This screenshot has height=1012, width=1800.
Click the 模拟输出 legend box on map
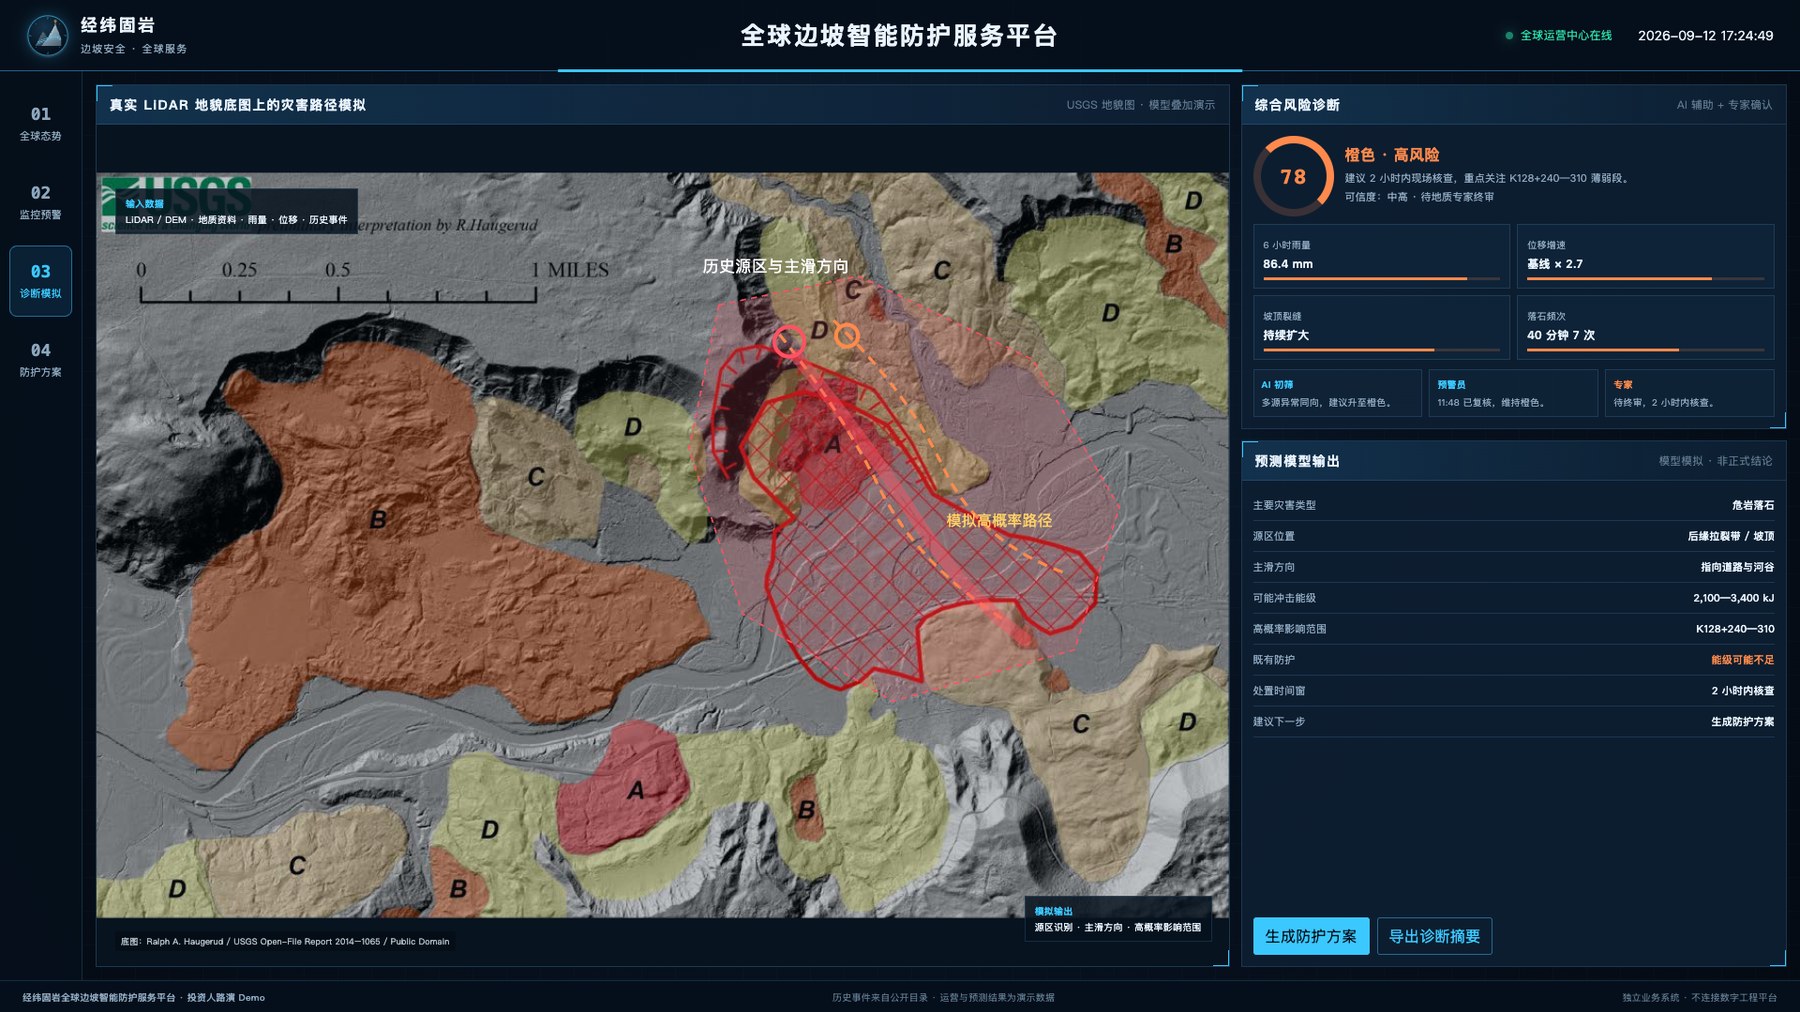[1118, 920]
